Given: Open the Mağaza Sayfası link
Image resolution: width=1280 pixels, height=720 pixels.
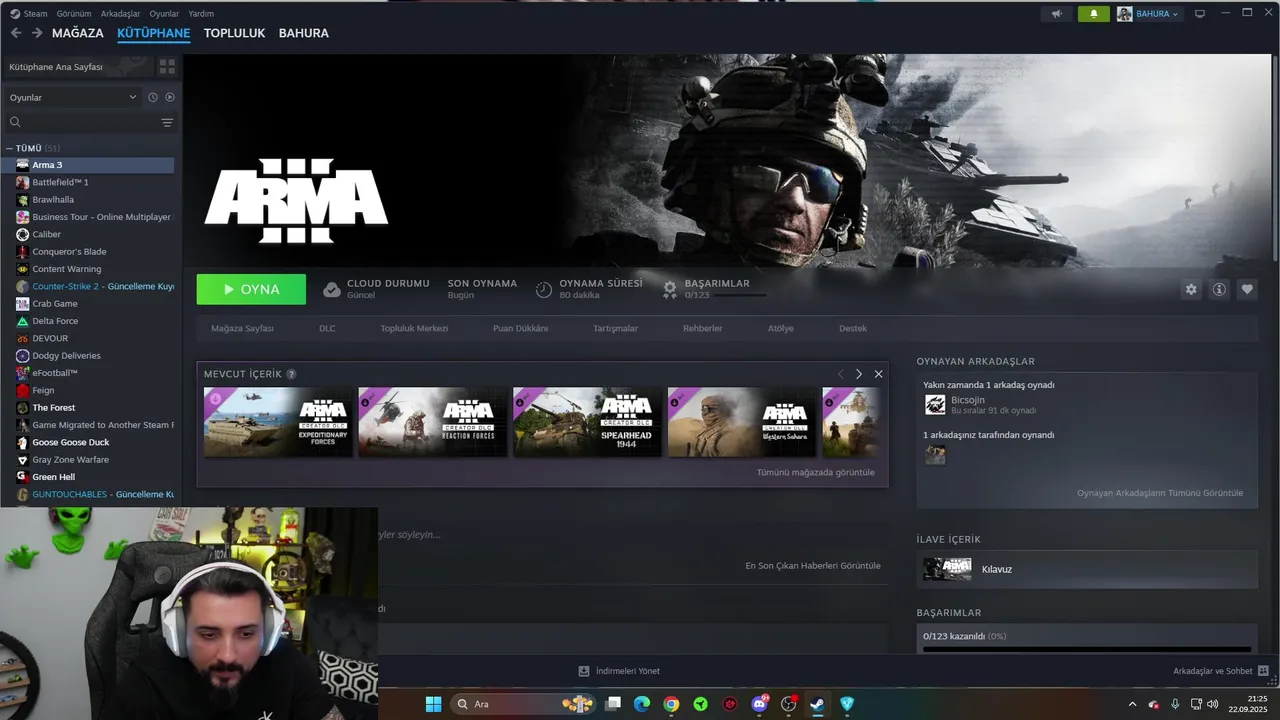Looking at the screenshot, I should click(242, 328).
